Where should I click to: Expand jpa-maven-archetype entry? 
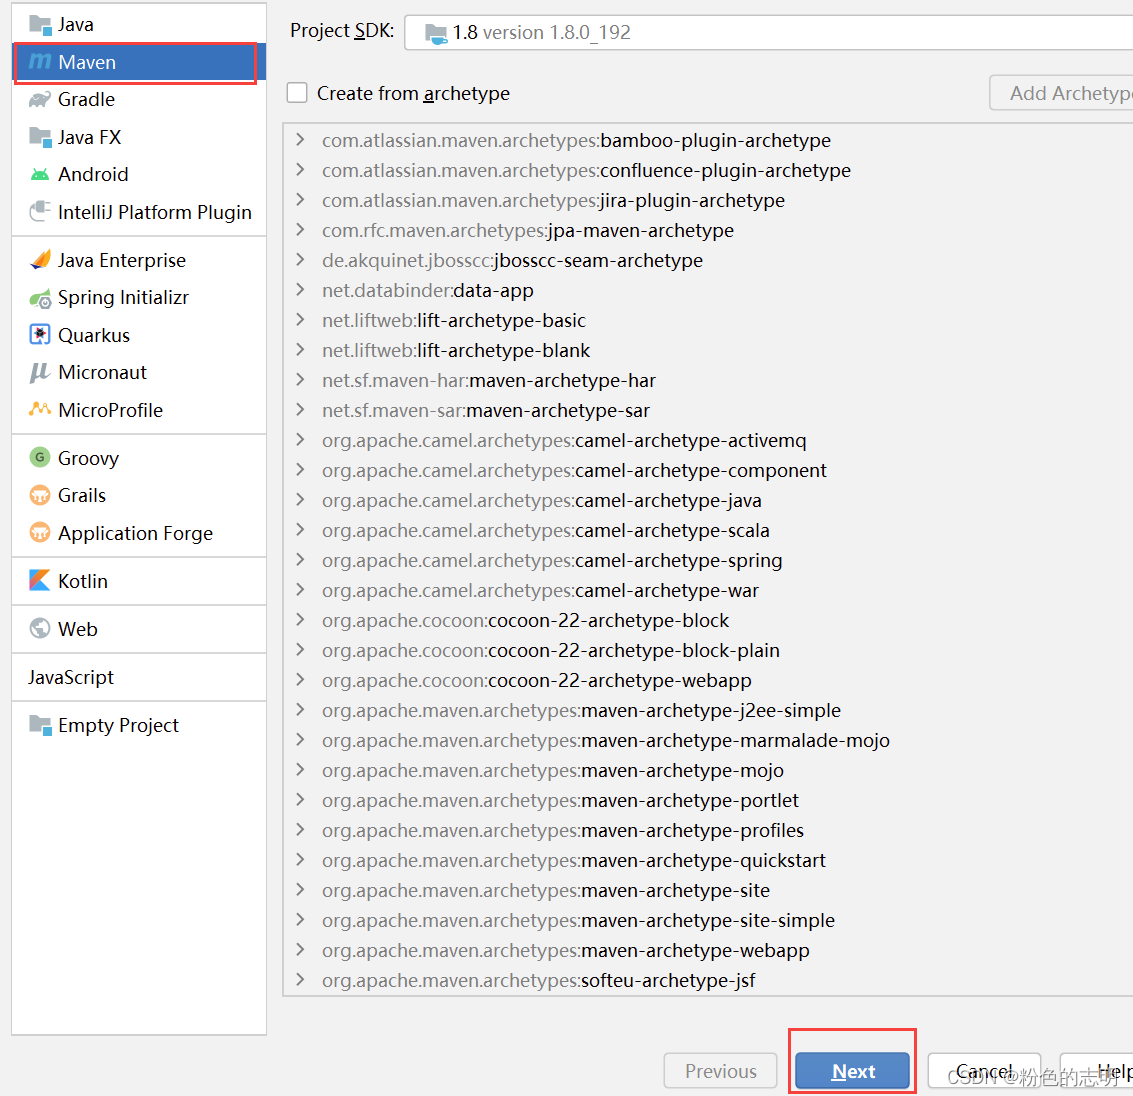tap(300, 230)
